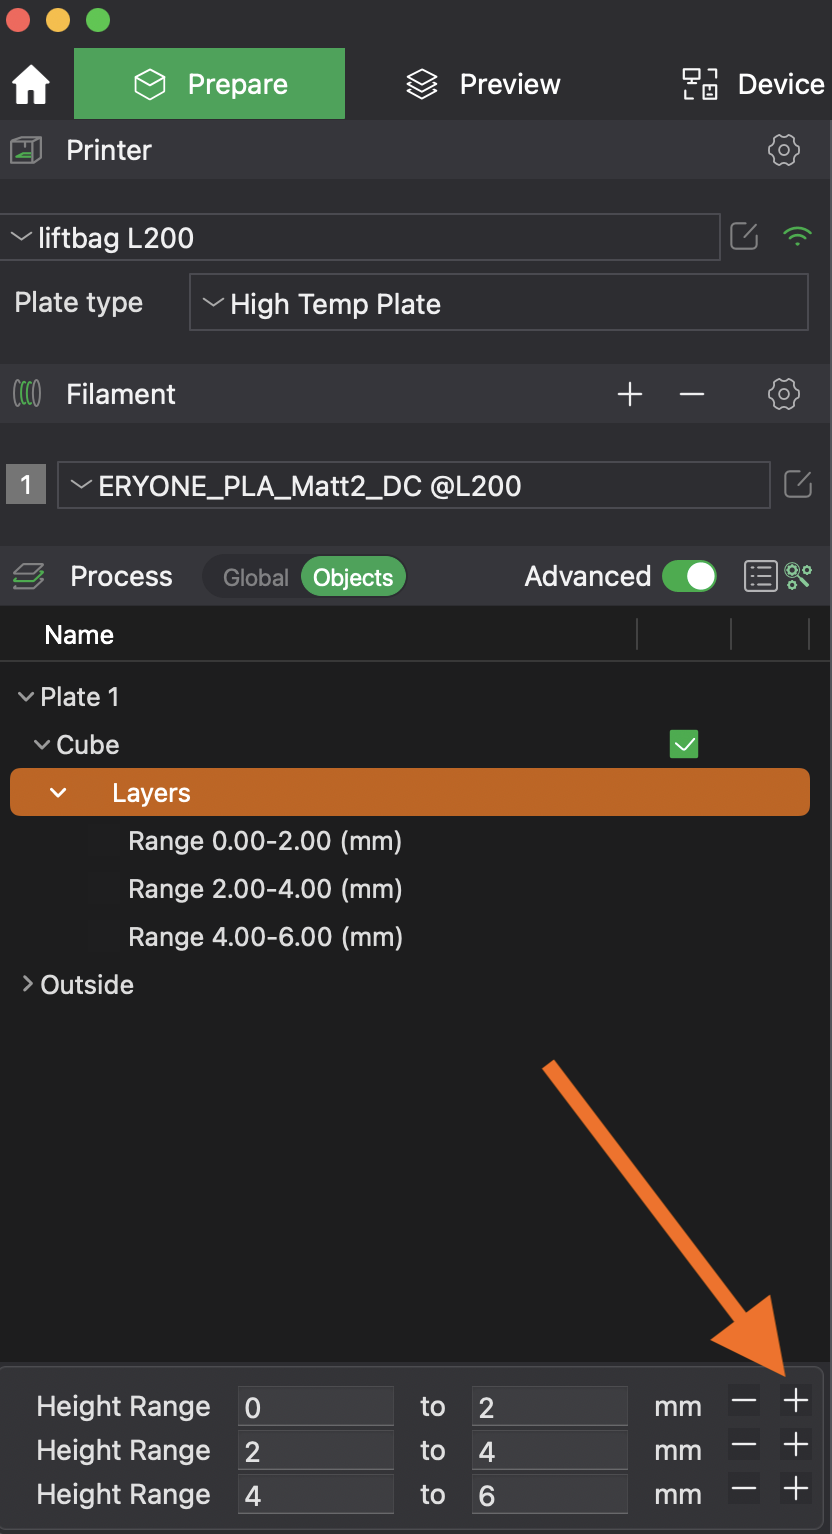Open the Home screen
Viewport: 832px width, 1534px height.
click(31, 84)
